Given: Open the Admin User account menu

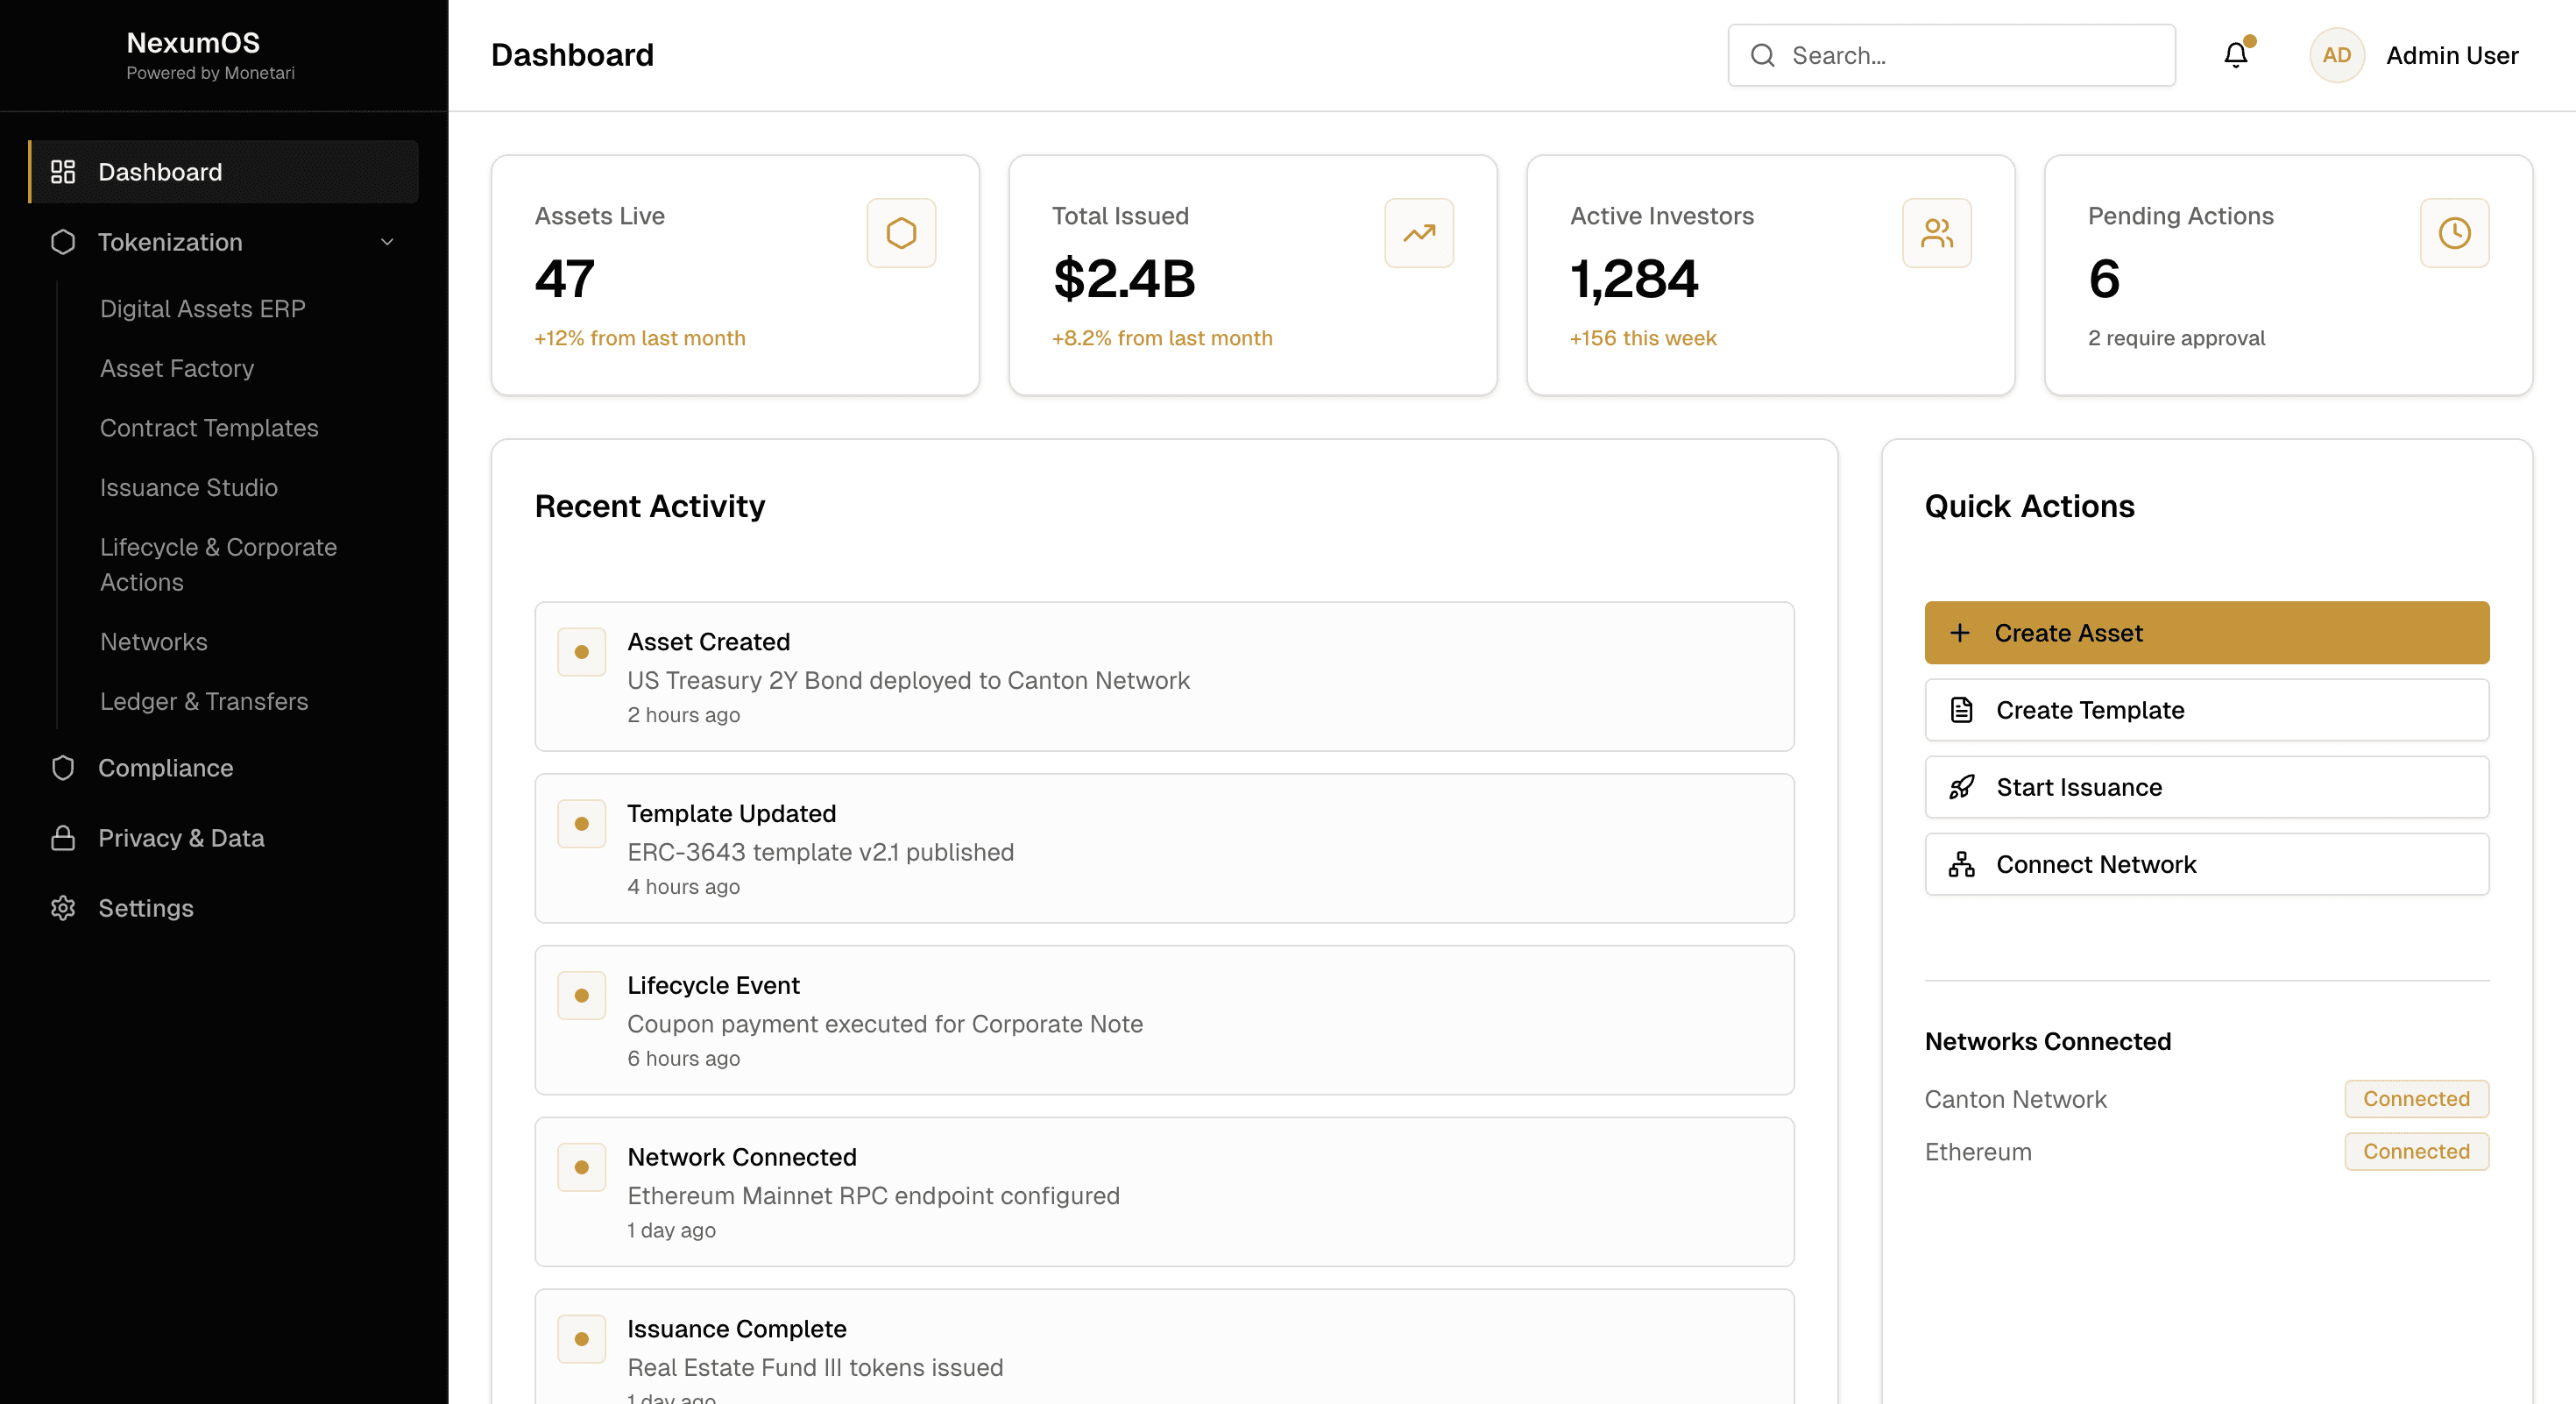Looking at the screenshot, I should point(2452,55).
